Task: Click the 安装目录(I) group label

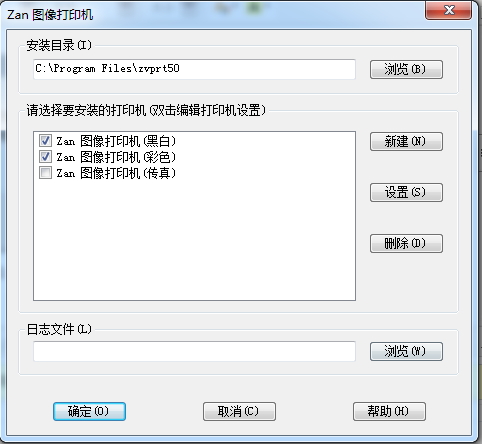Action: click(x=59, y=45)
